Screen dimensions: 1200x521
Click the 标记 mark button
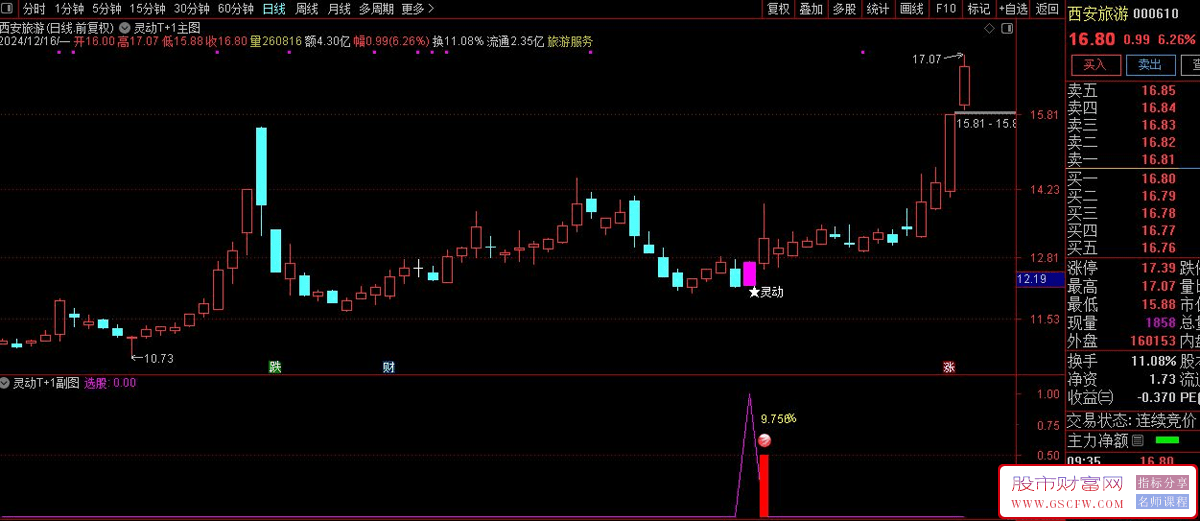[978, 9]
